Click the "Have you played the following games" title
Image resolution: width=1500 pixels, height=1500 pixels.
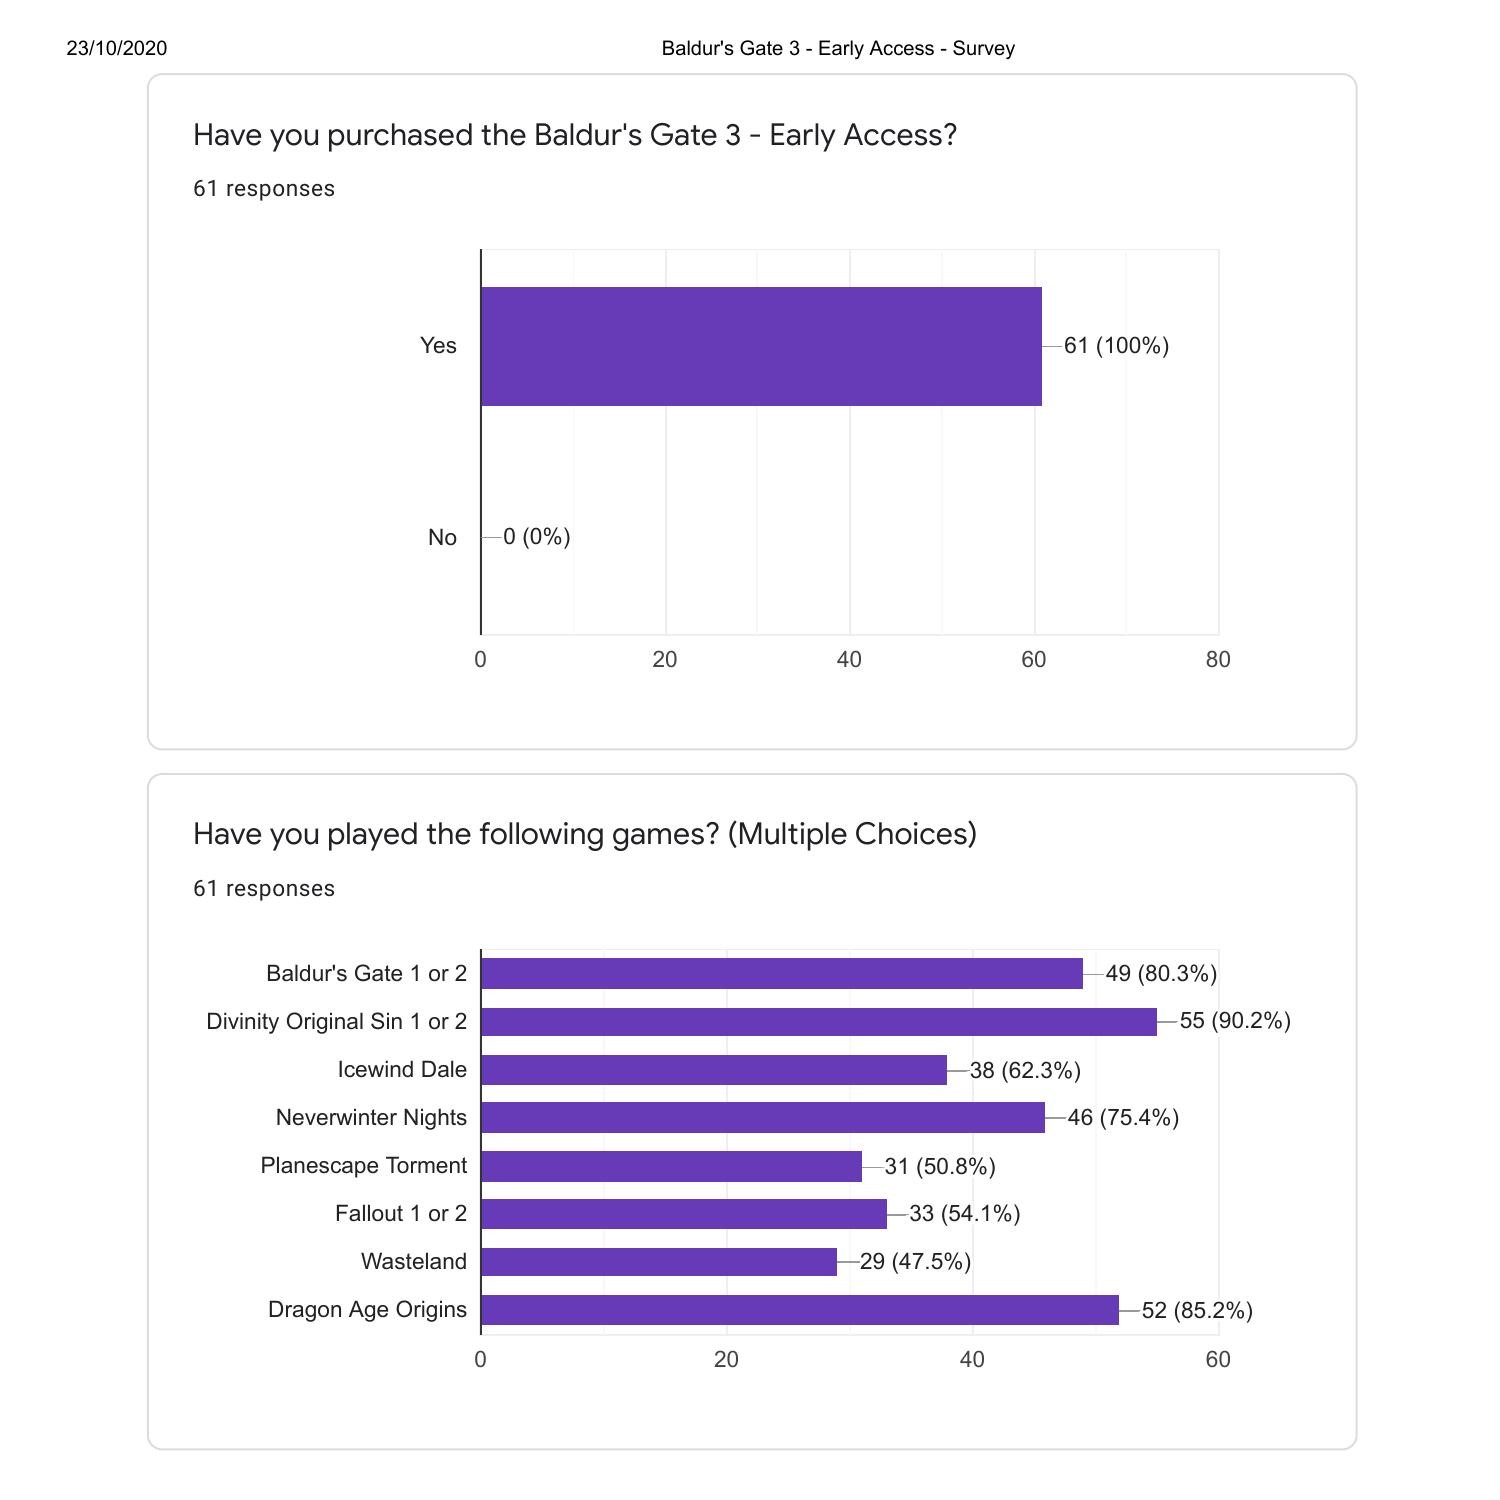(584, 834)
